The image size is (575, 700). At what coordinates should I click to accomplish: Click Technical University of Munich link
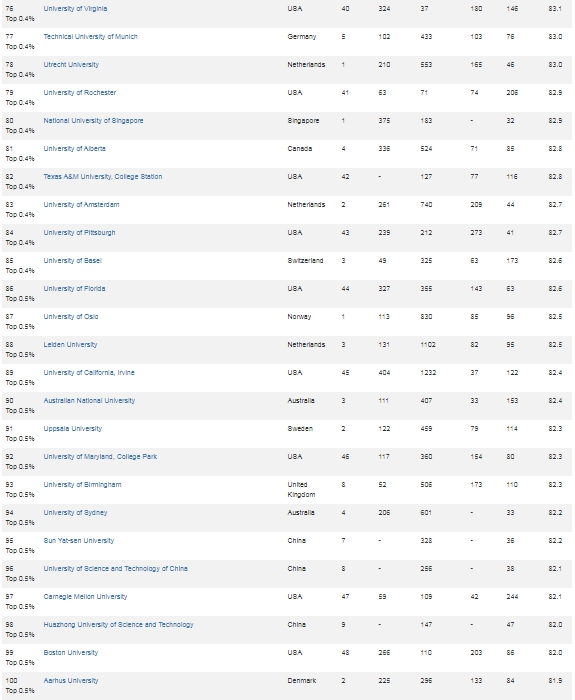point(90,37)
